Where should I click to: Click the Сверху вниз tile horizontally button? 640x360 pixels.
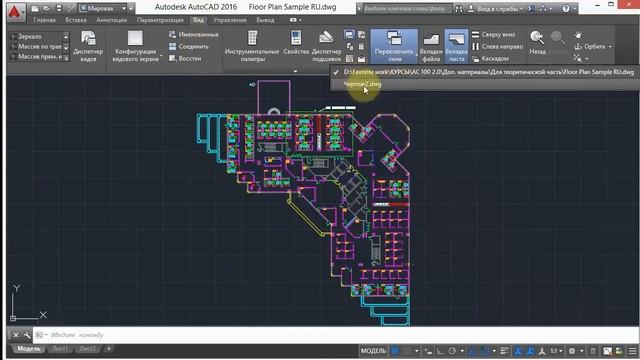pyautogui.click(x=493, y=35)
